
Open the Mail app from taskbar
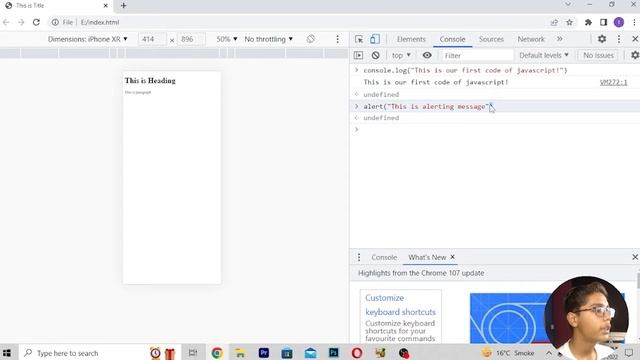310,353
